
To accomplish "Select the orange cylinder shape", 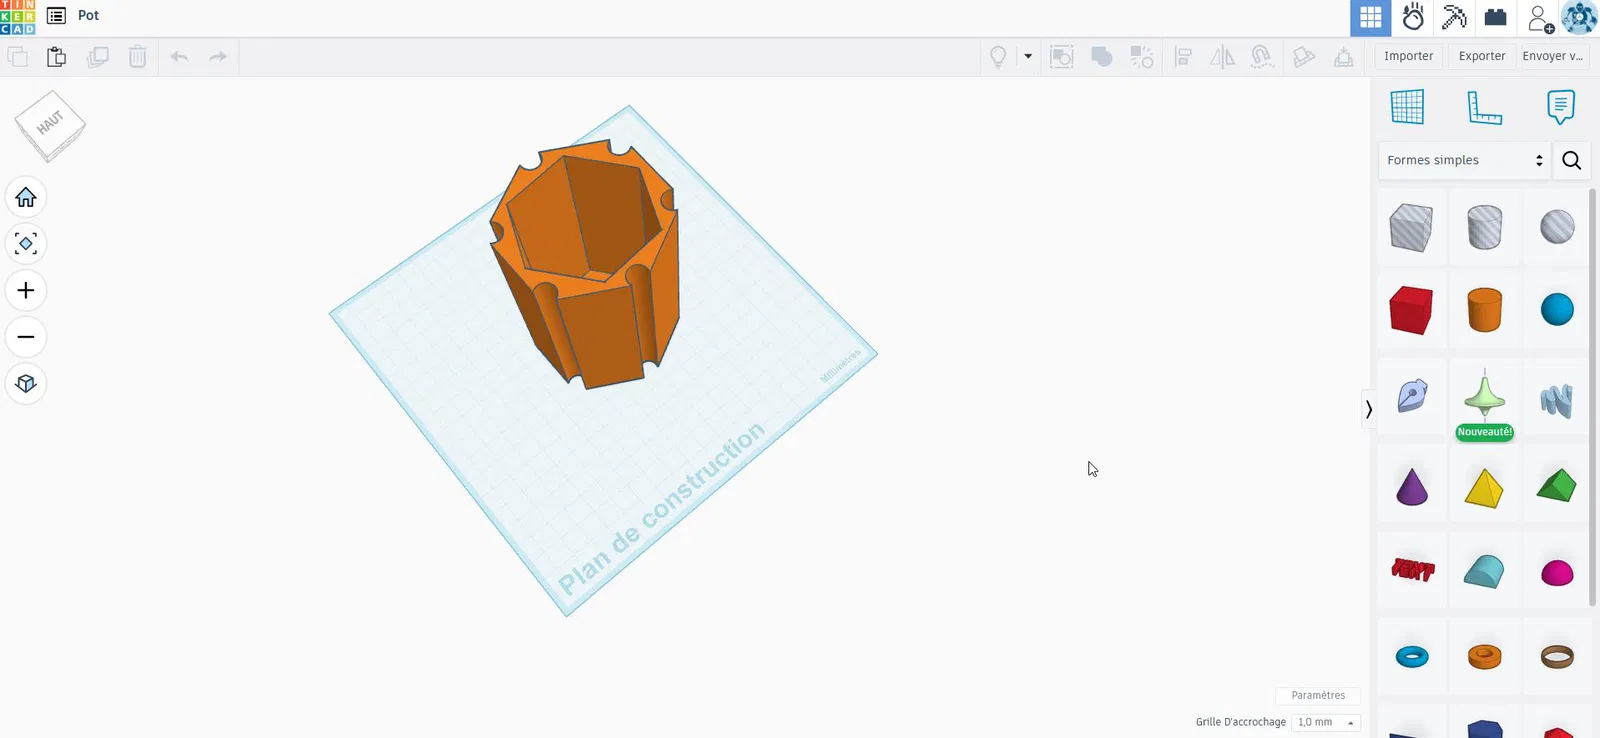I will tap(1485, 310).
